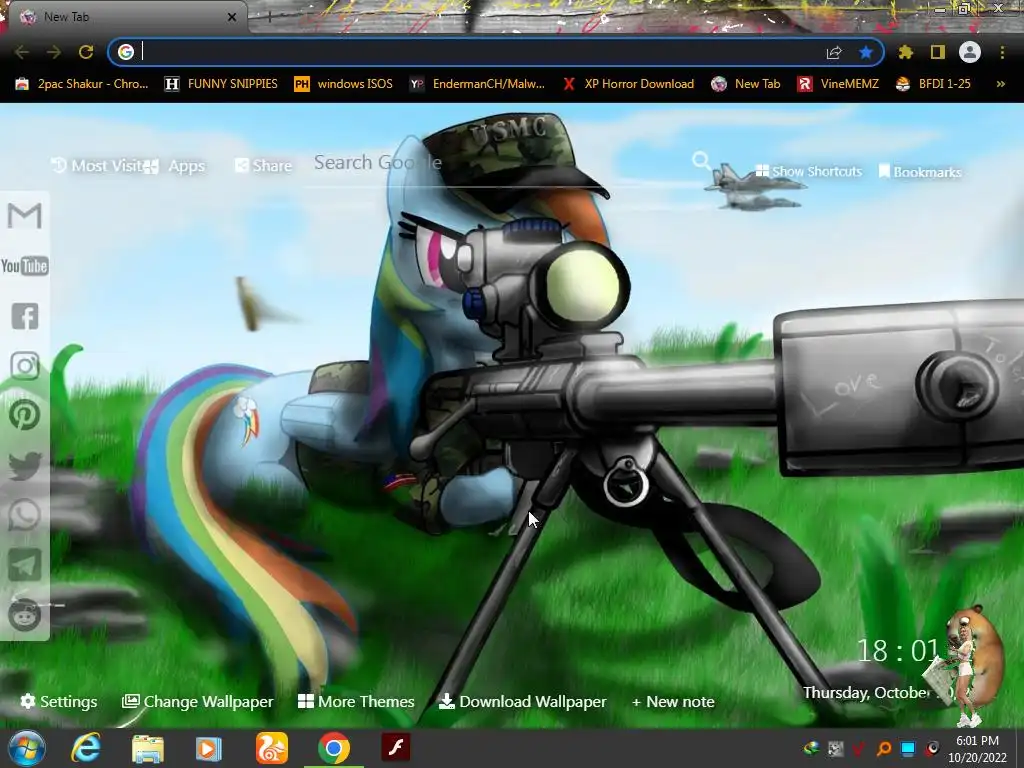Click Share on new tab page
Image resolution: width=1024 pixels, height=768 pixels.
click(263, 166)
